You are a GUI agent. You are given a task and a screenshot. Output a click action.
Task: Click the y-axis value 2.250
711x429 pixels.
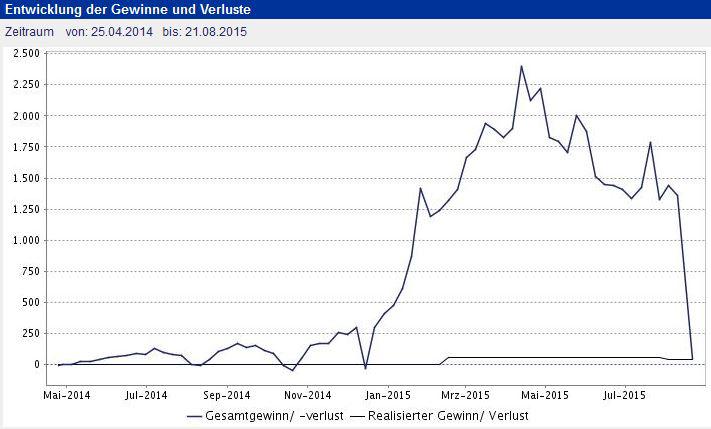[26, 84]
